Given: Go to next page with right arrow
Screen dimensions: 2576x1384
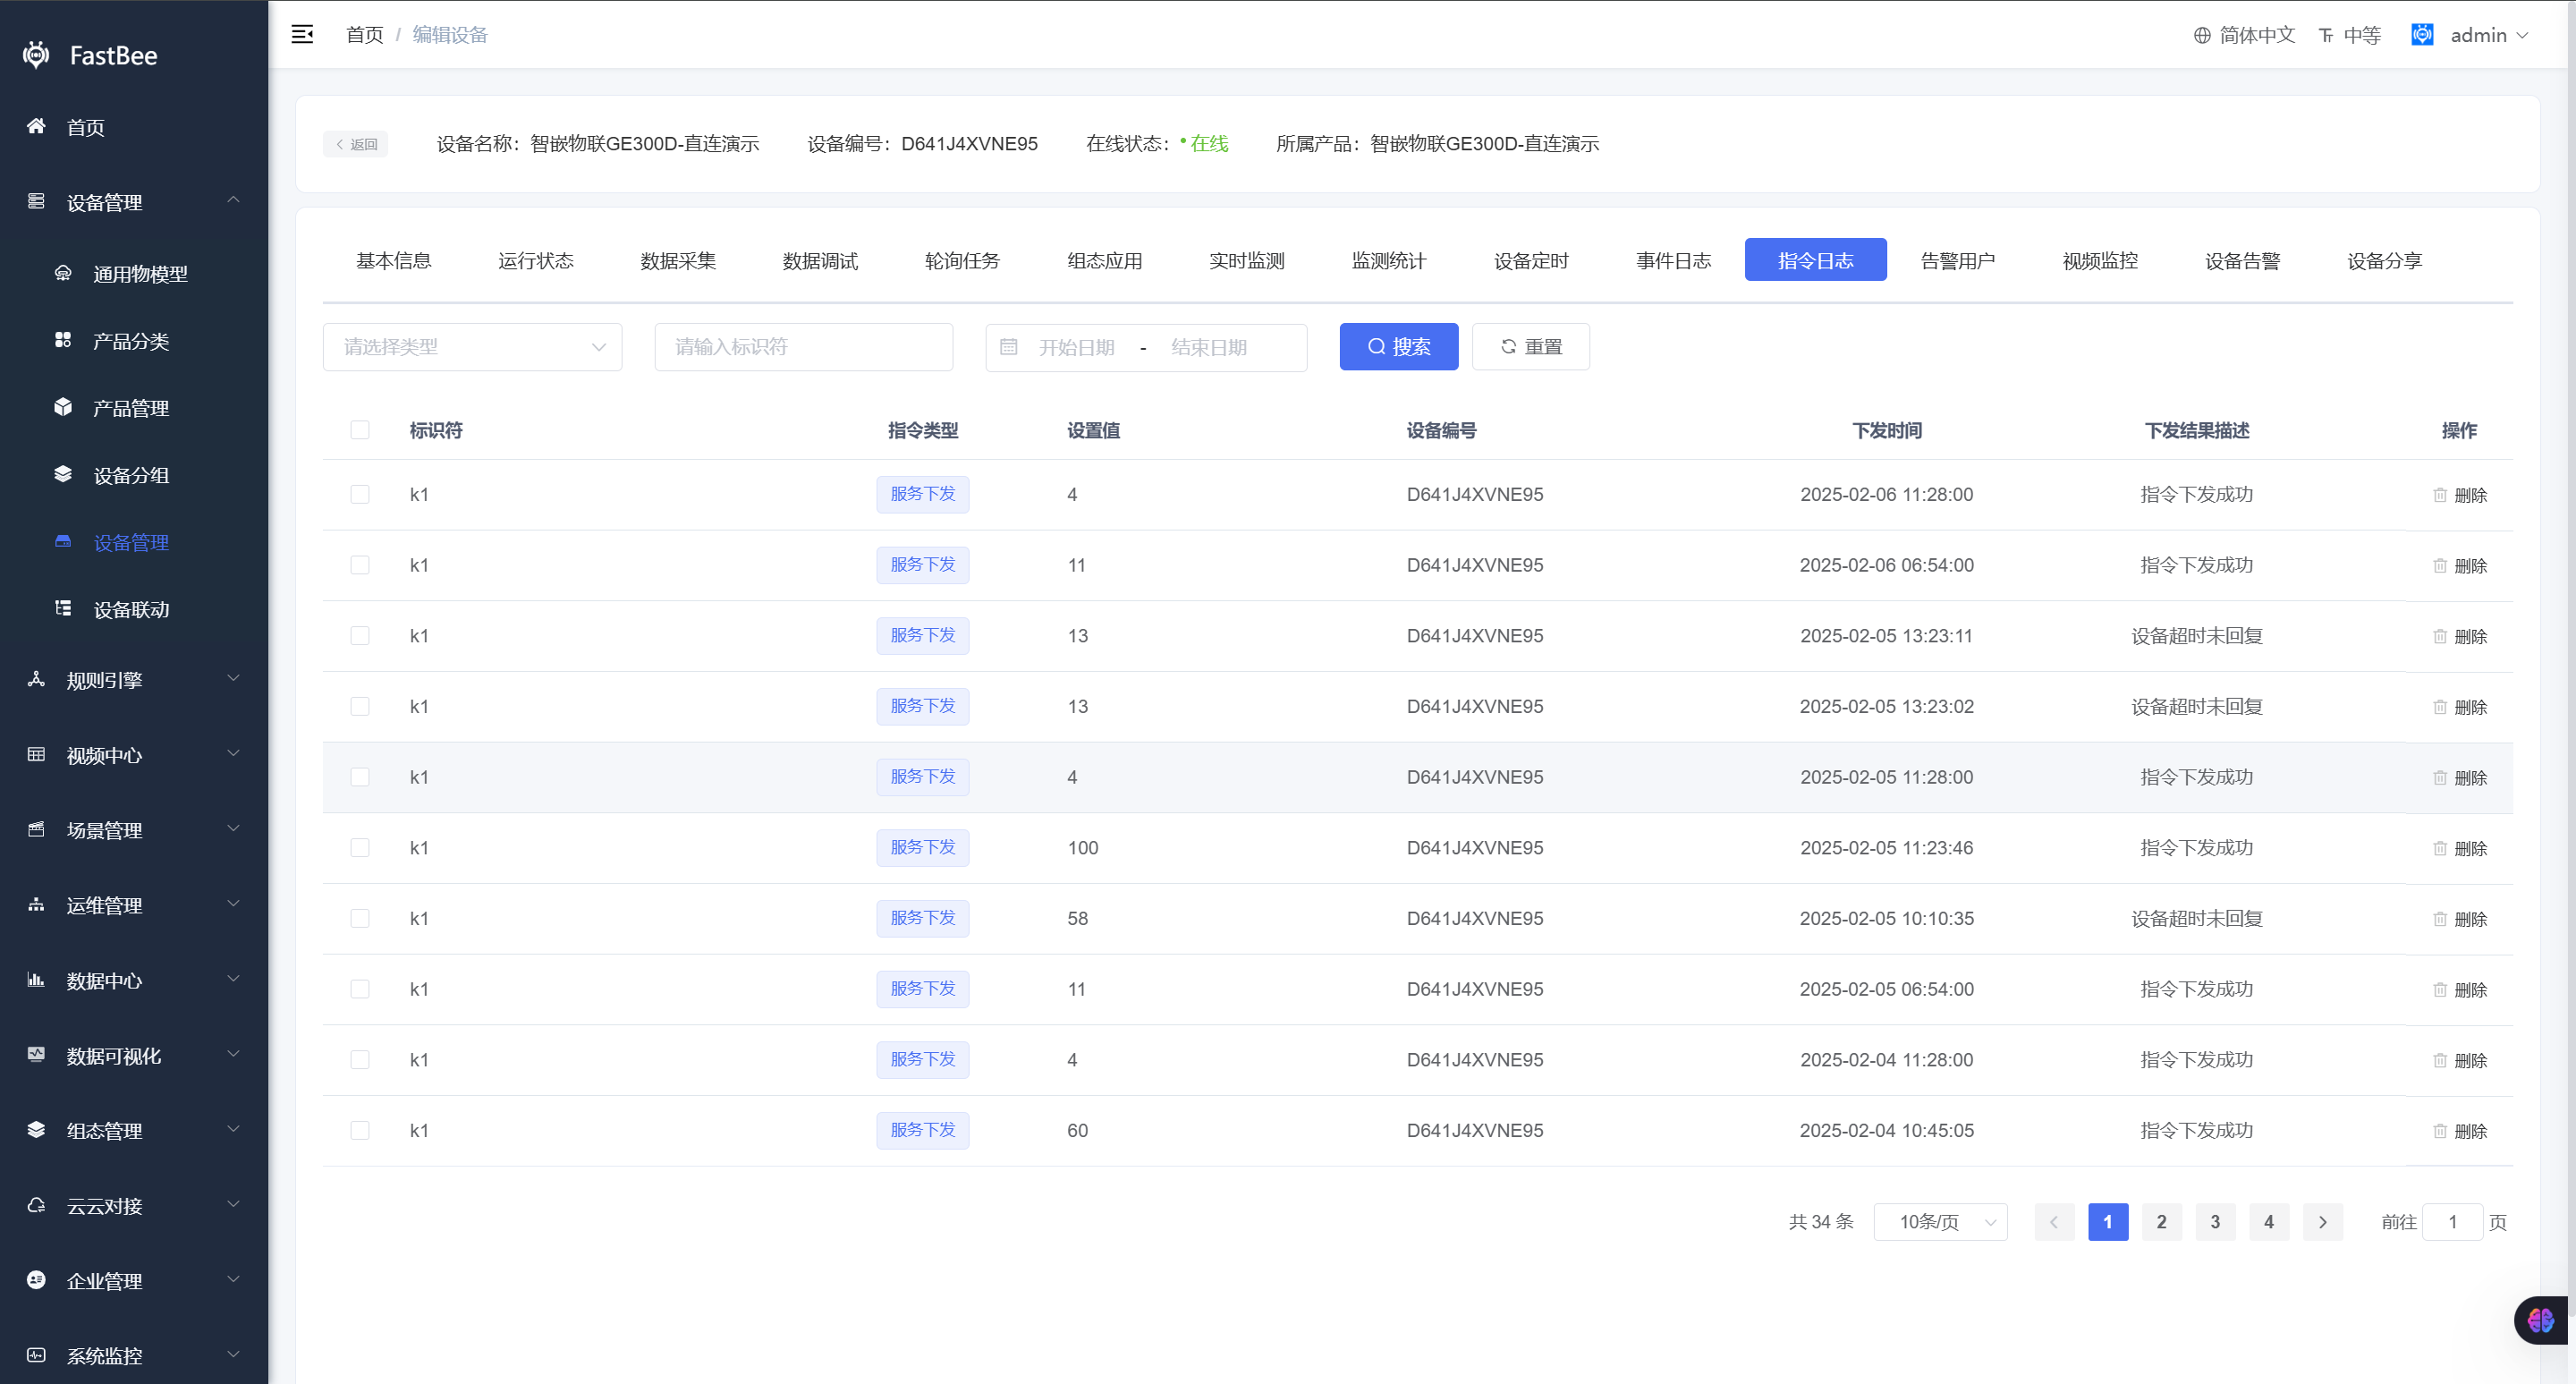Looking at the screenshot, I should [x=2323, y=1222].
